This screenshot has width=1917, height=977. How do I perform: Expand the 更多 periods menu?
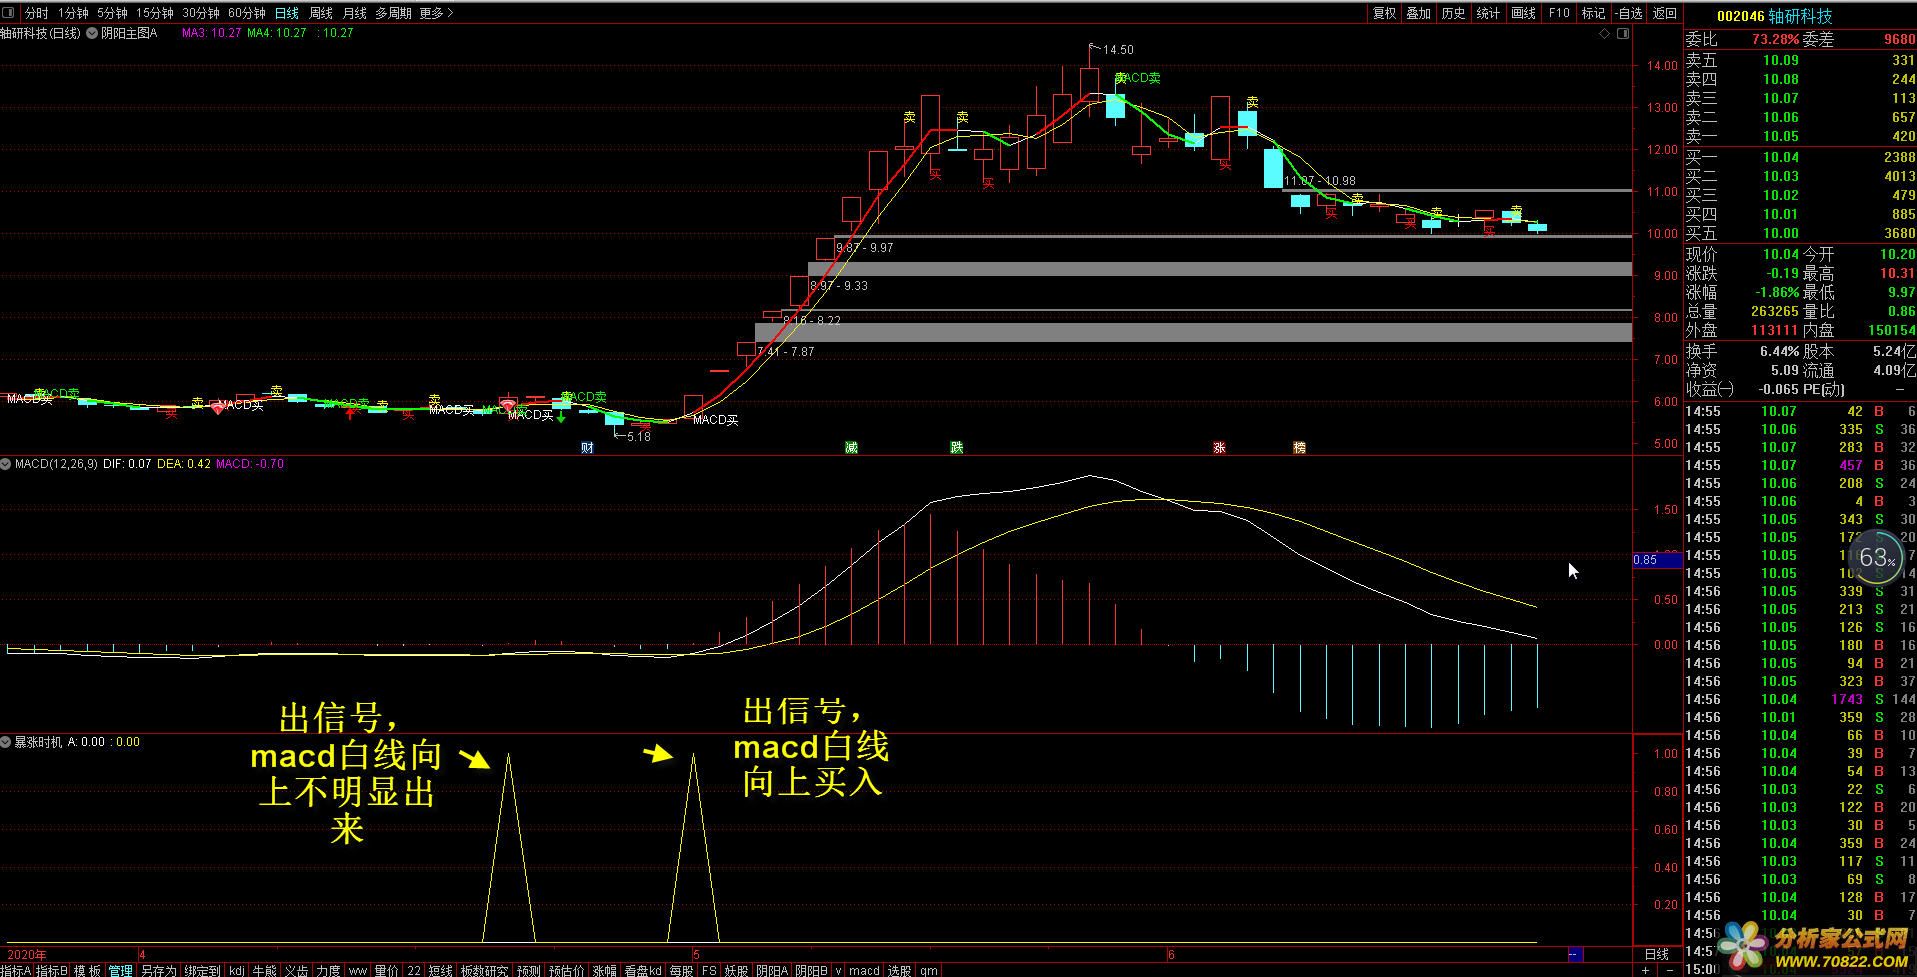coord(436,13)
